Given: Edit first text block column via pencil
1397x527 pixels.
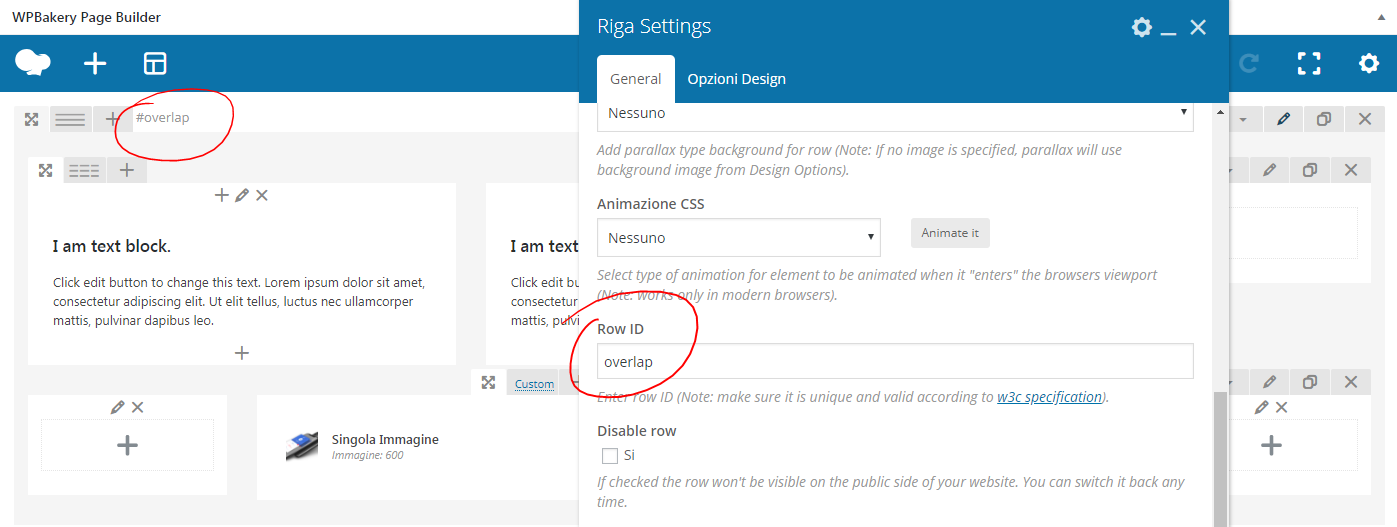Looking at the screenshot, I should 242,195.
